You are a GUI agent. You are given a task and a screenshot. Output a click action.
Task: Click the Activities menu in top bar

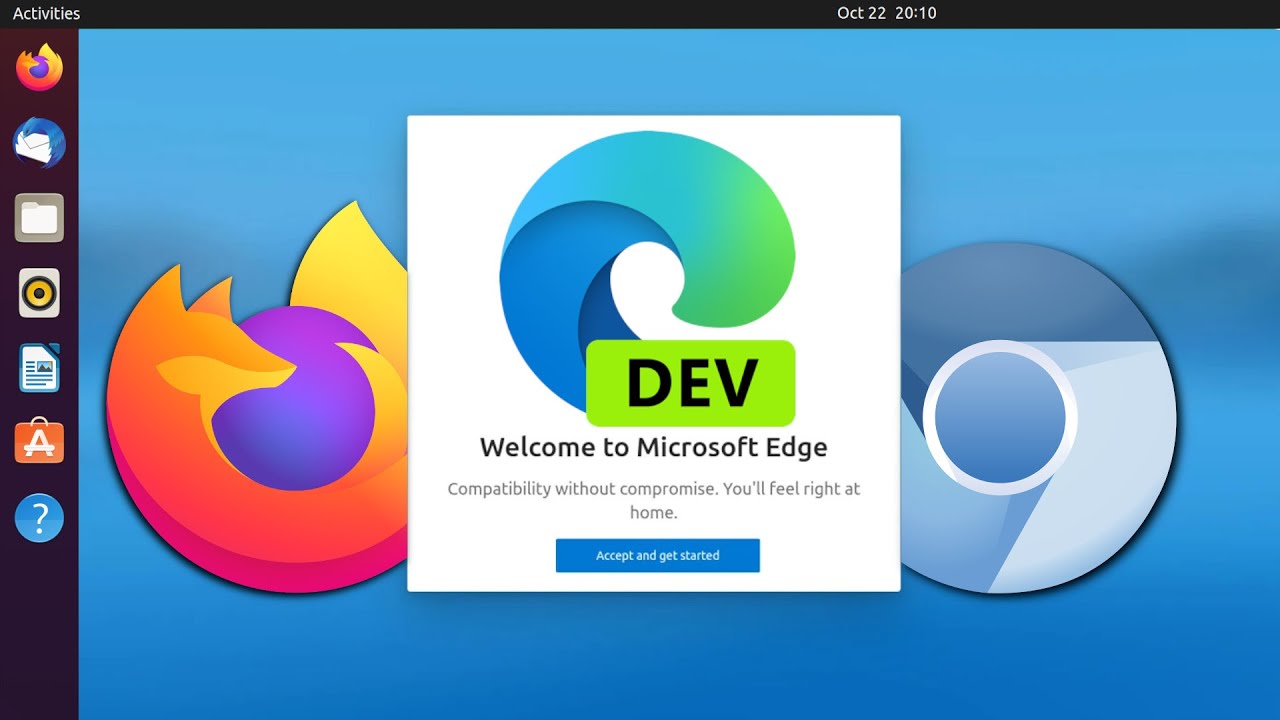pyautogui.click(x=46, y=13)
